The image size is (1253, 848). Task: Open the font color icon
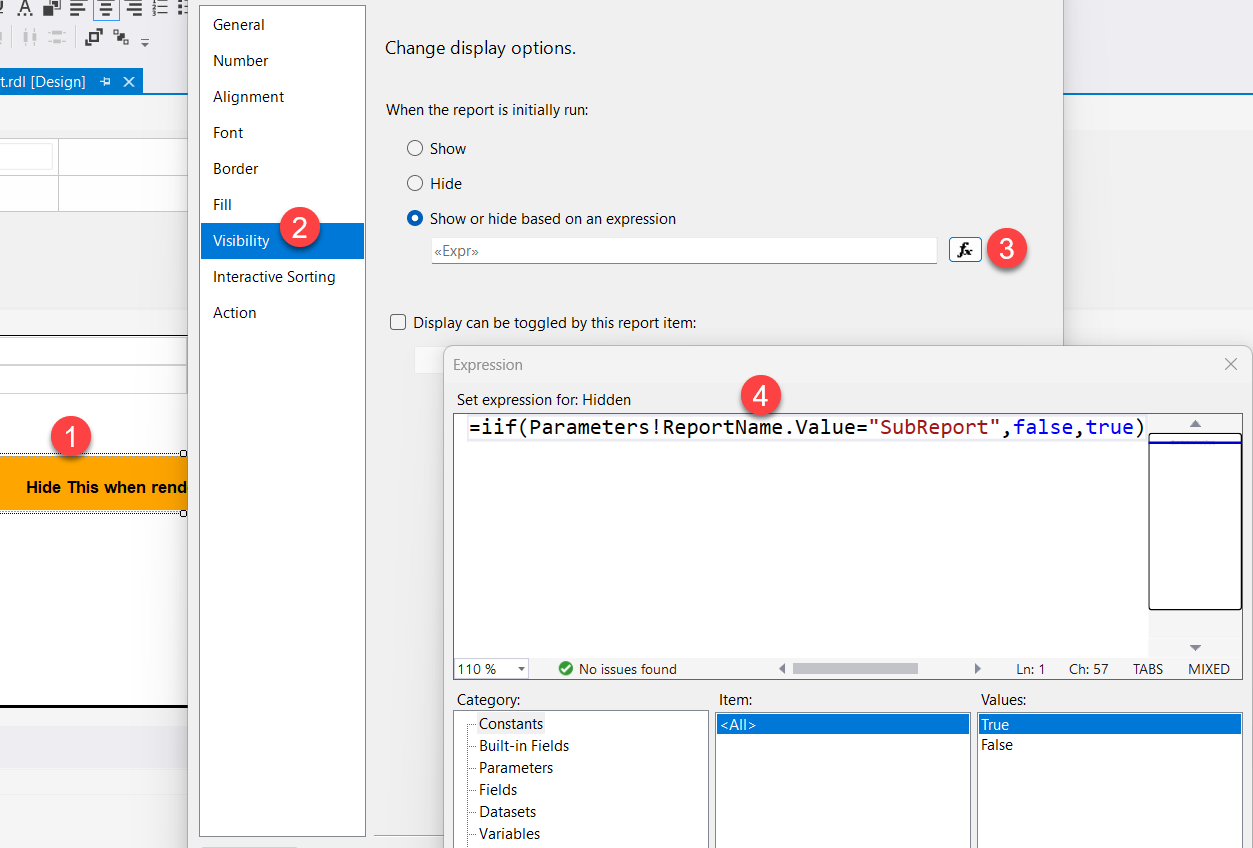tap(26, 9)
